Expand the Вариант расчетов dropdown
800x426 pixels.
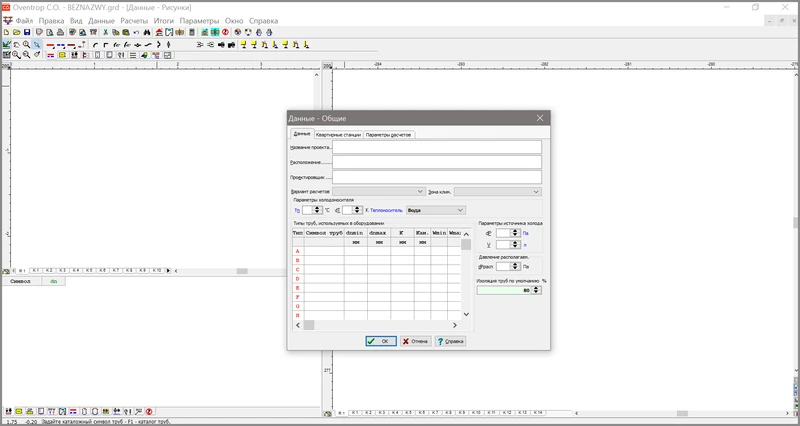coord(420,191)
